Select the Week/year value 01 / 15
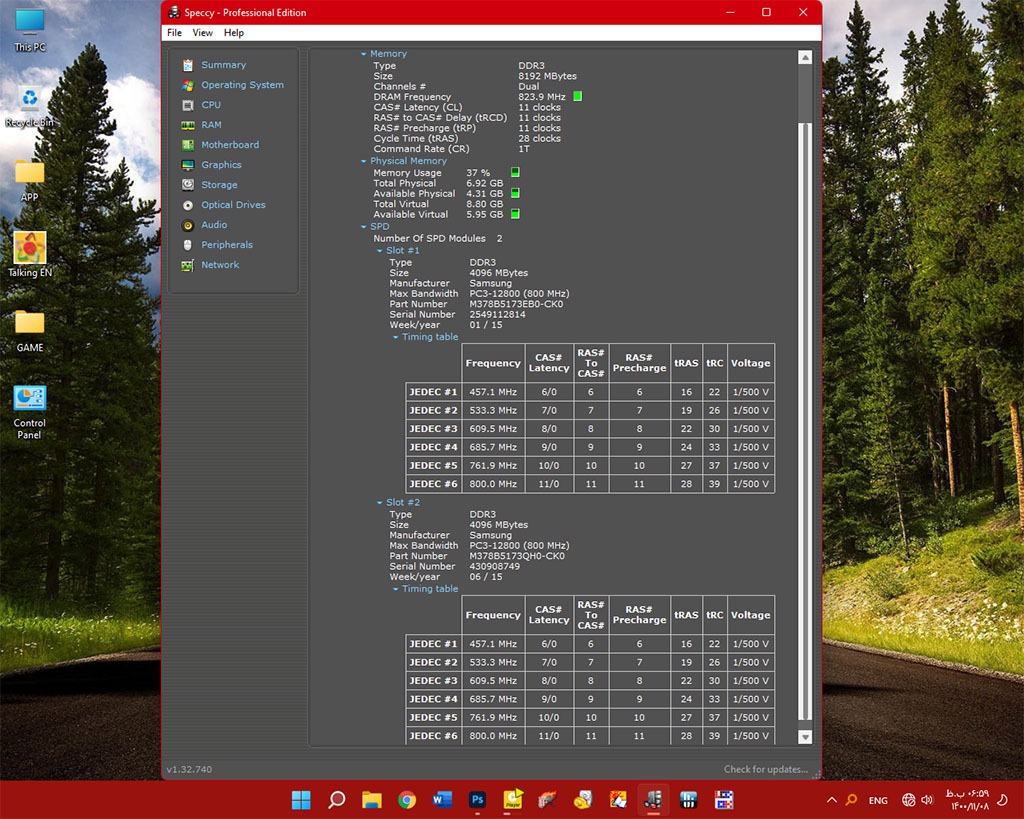1024x819 pixels. coord(486,325)
